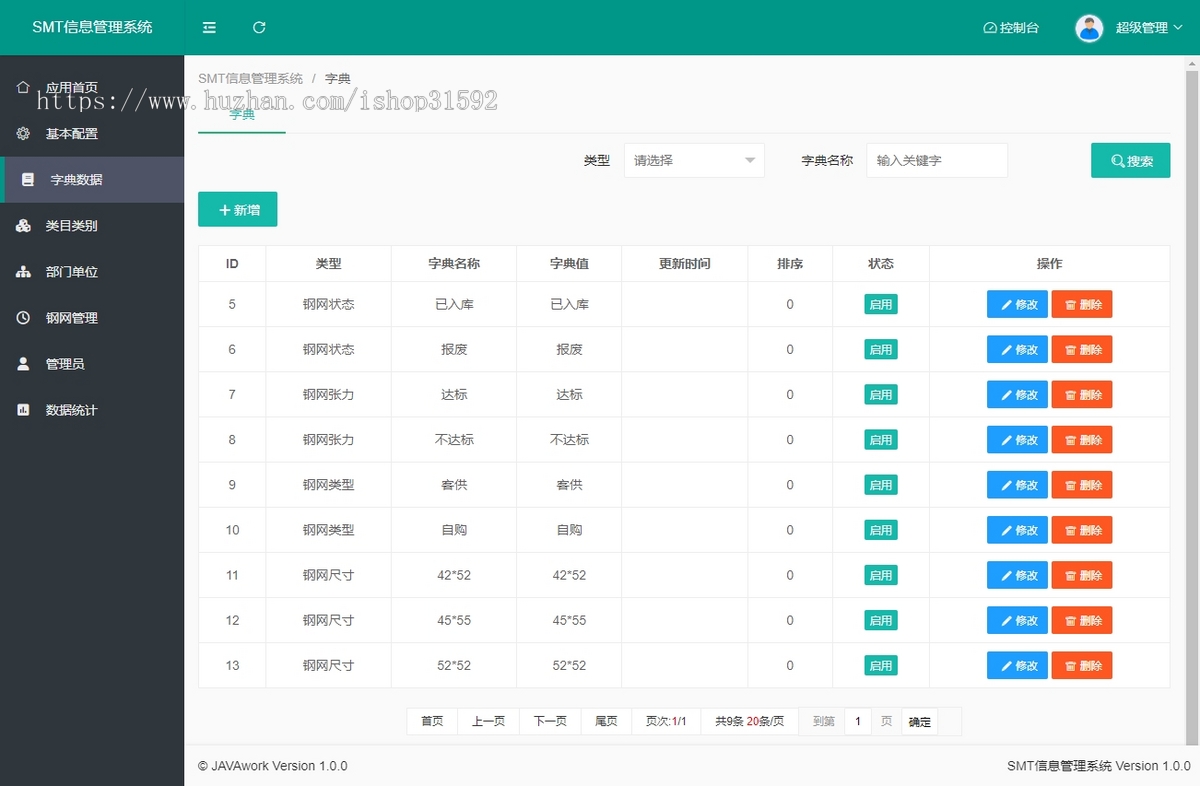This screenshot has height=786, width=1200.
Task: Click the gear icon beside 基本配置
Action: coord(23,134)
